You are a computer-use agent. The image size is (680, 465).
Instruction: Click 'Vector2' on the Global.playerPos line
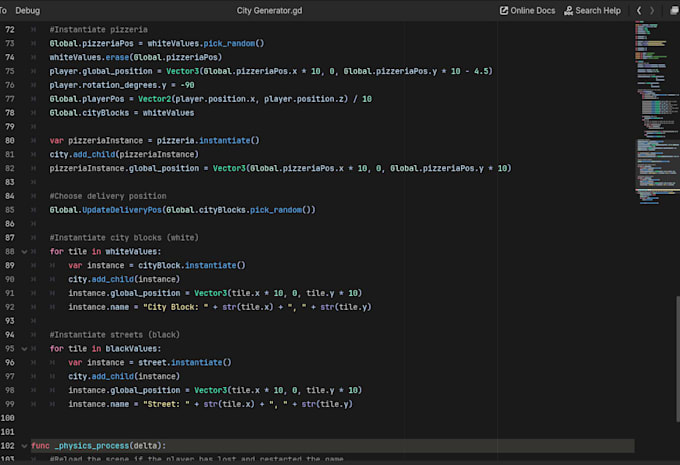click(154, 99)
